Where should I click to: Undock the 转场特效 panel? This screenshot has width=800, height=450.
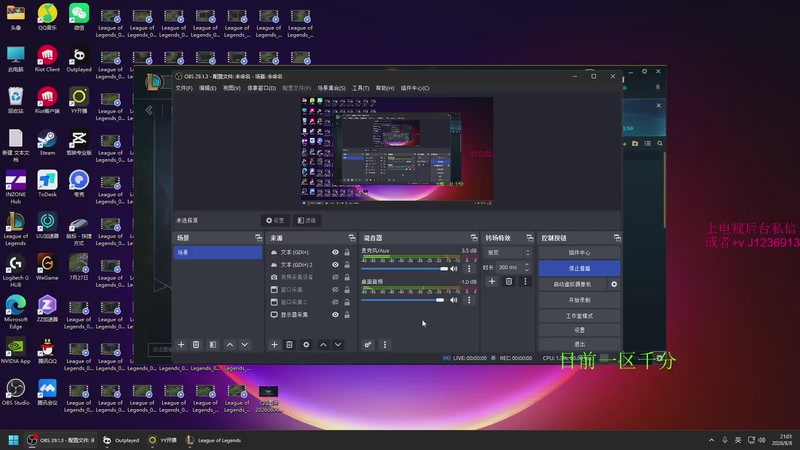tap(529, 238)
